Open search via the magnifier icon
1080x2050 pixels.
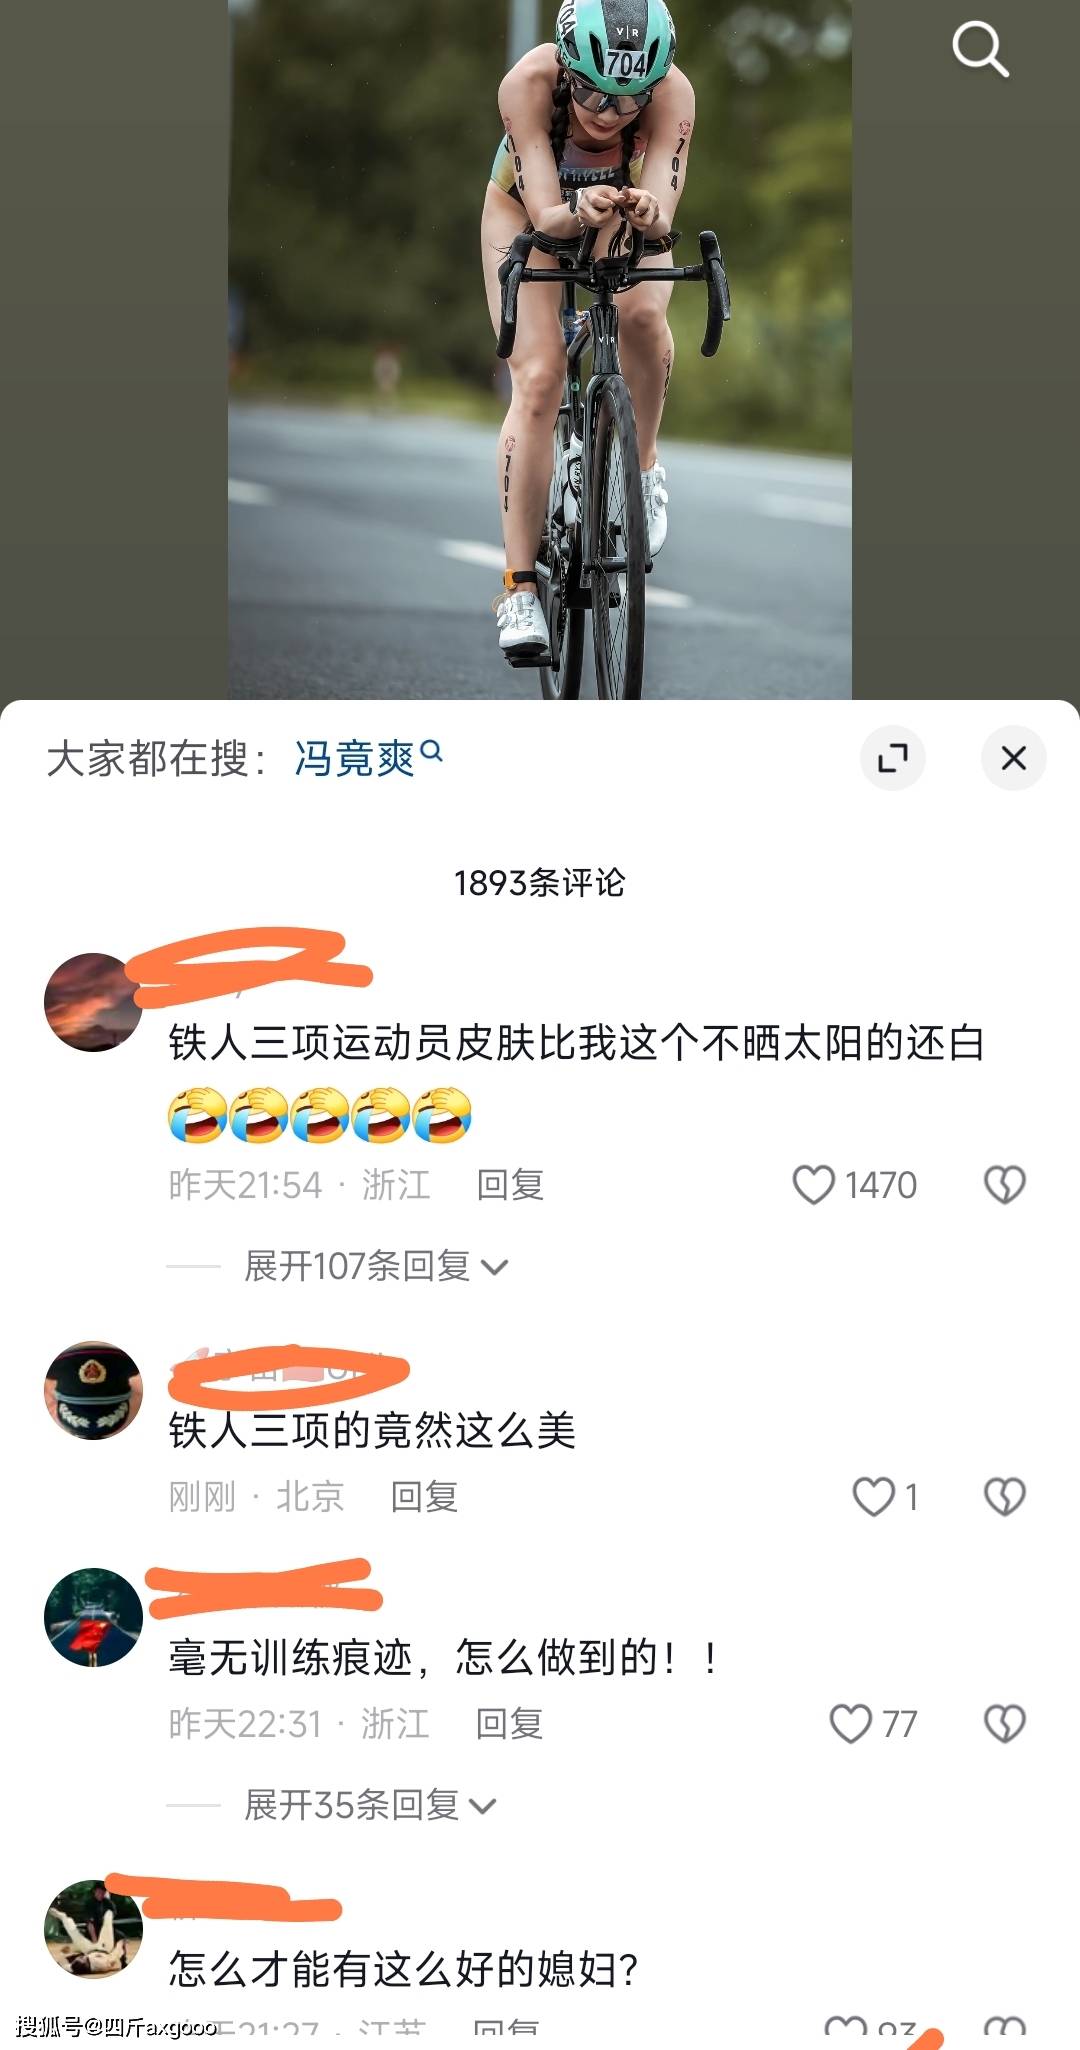coord(980,49)
